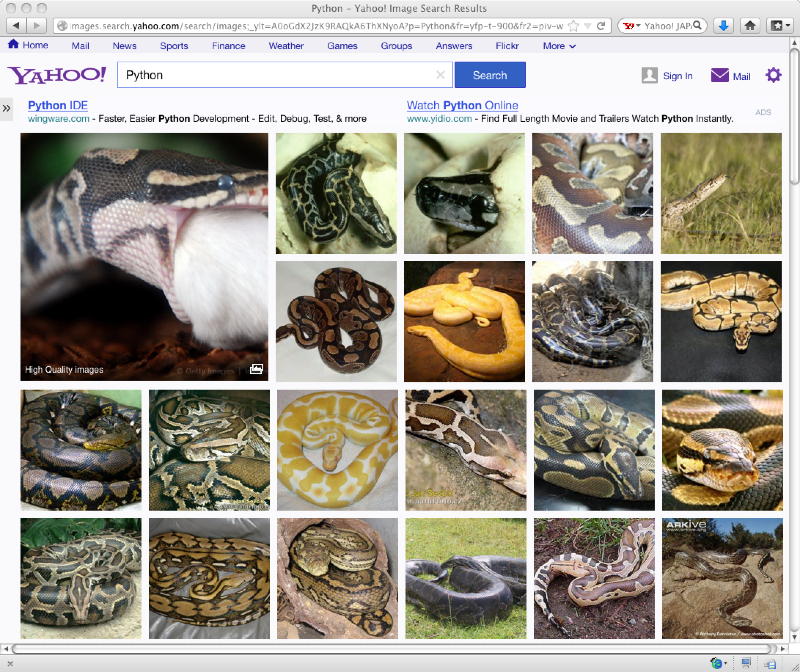800x672 pixels.
Task: Click the purple Mail envelope icon
Action: point(719,75)
